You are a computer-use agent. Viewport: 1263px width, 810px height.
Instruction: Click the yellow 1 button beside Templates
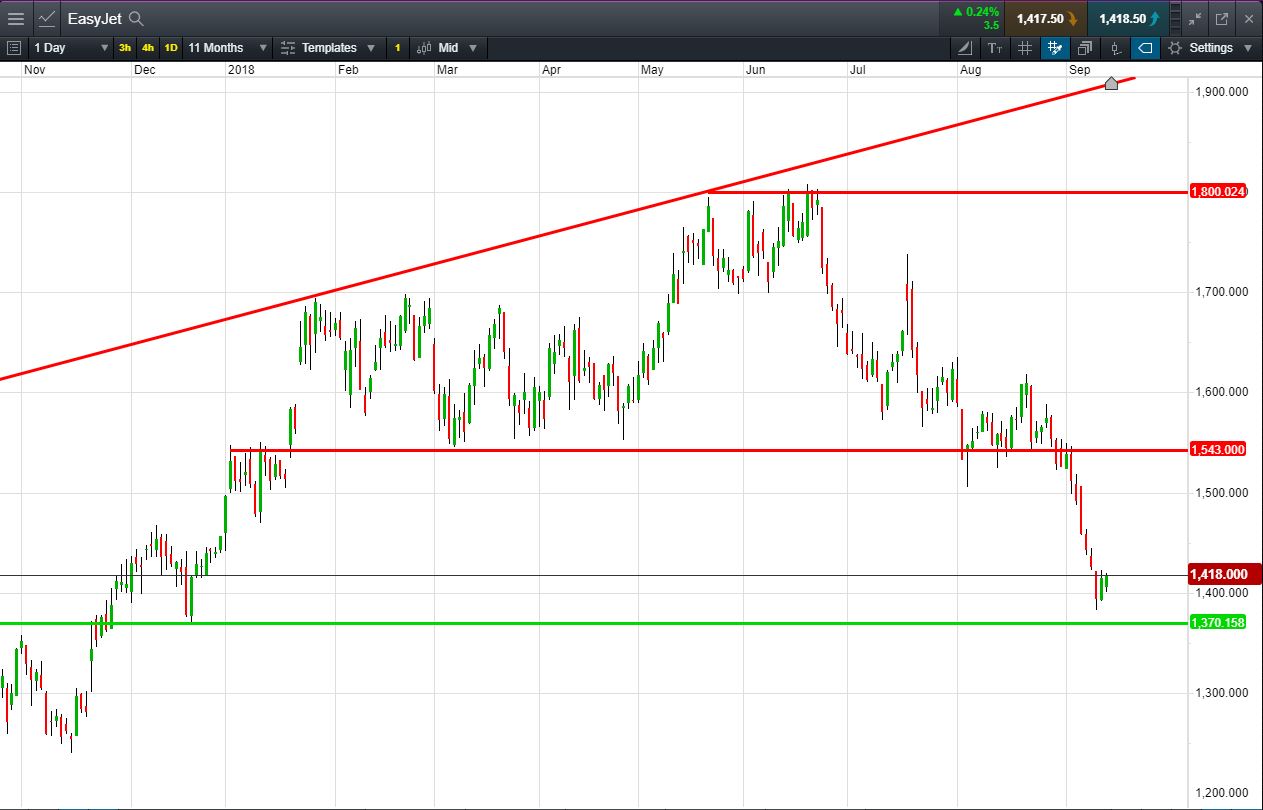click(397, 47)
